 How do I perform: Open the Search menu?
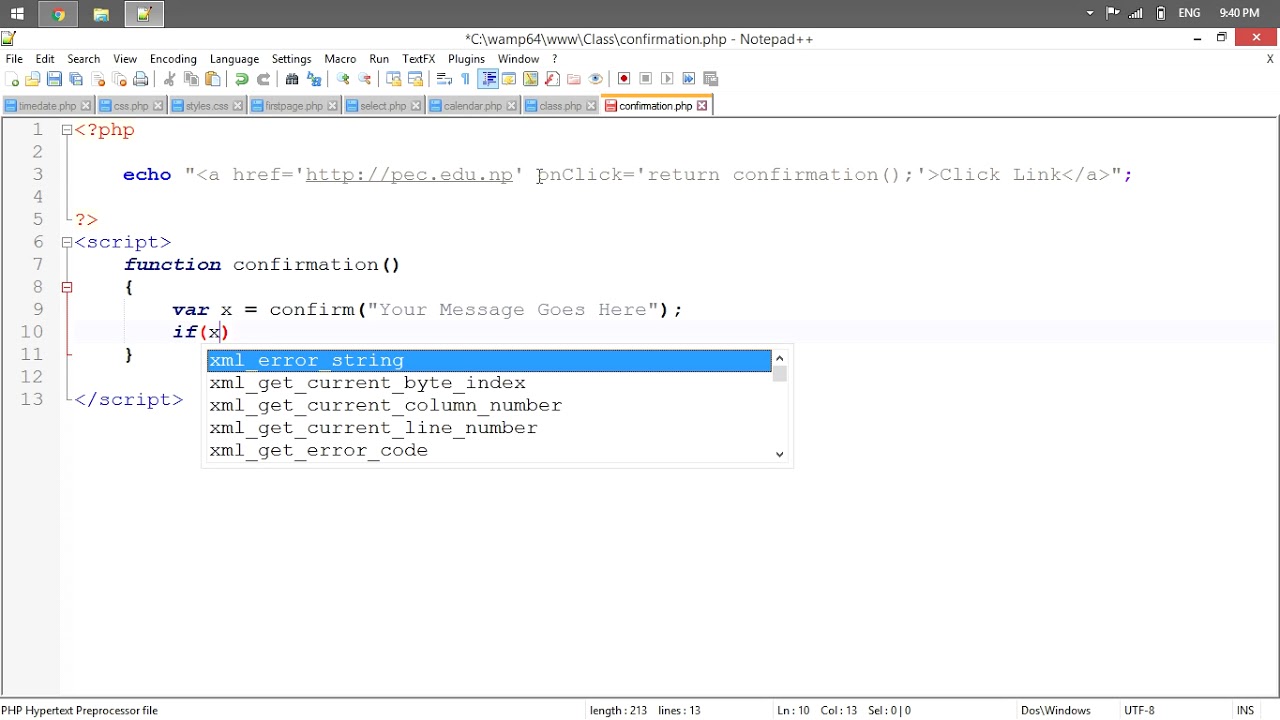(x=84, y=59)
